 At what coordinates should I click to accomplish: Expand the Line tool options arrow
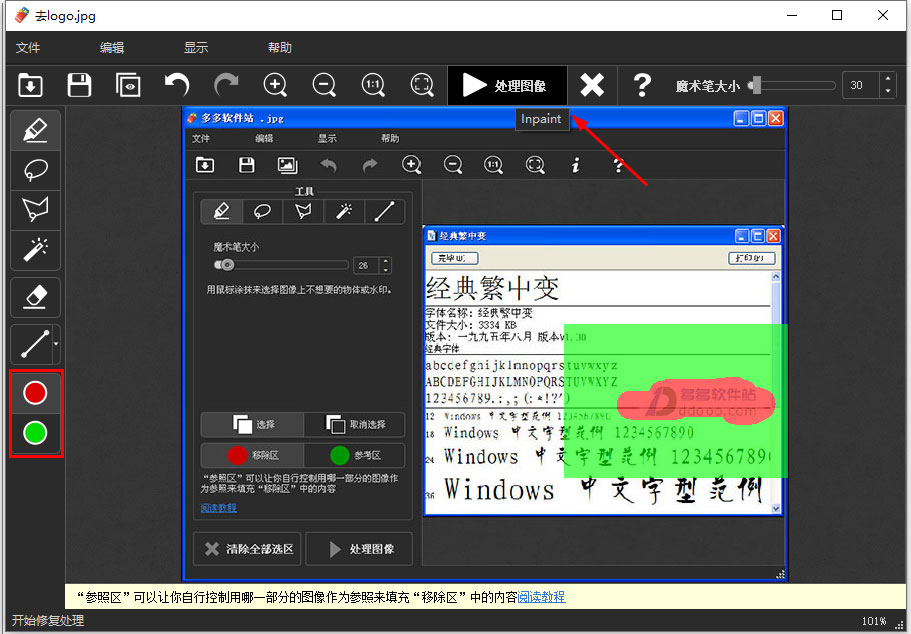click(56, 344)
